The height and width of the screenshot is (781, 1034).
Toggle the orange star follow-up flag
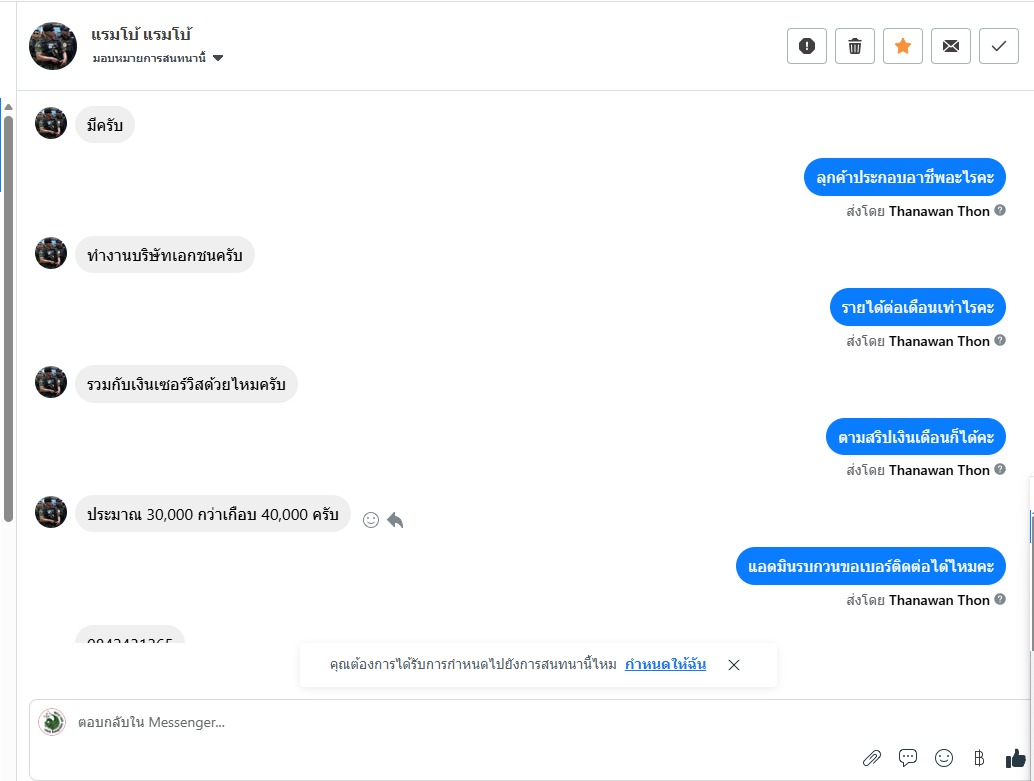pyautogui.click(x=903, y=46)
